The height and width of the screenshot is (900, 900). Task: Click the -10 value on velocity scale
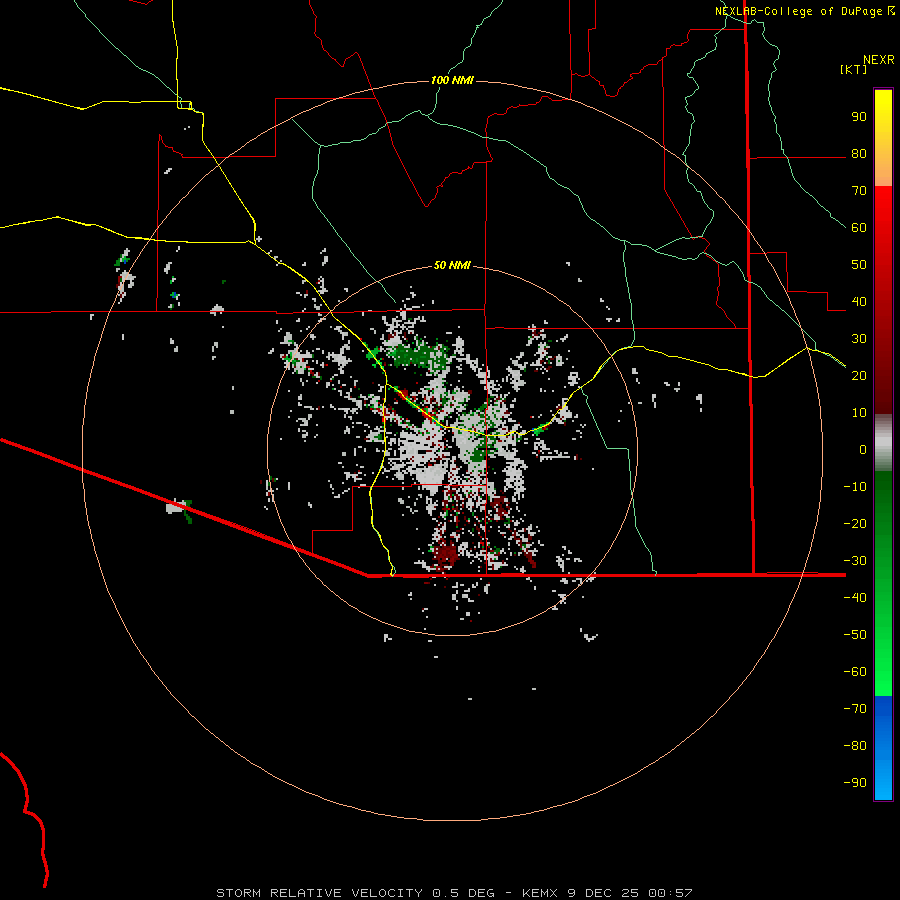tap(855, 487)
